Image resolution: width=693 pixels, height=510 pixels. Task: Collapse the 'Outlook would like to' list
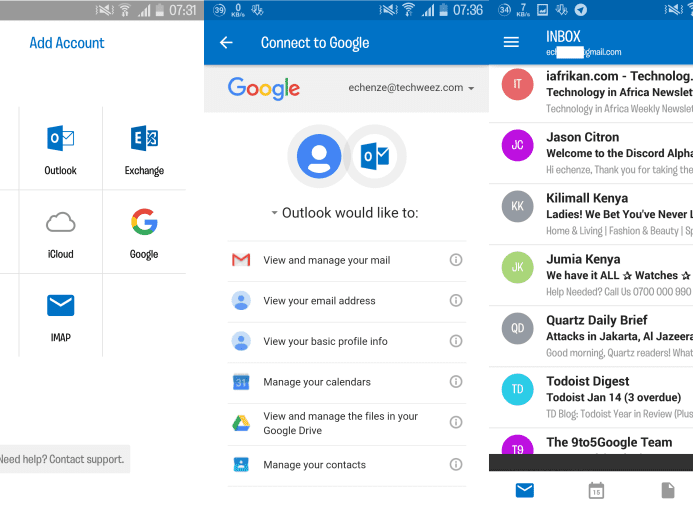pyautogui.click(x=274, y=213)
